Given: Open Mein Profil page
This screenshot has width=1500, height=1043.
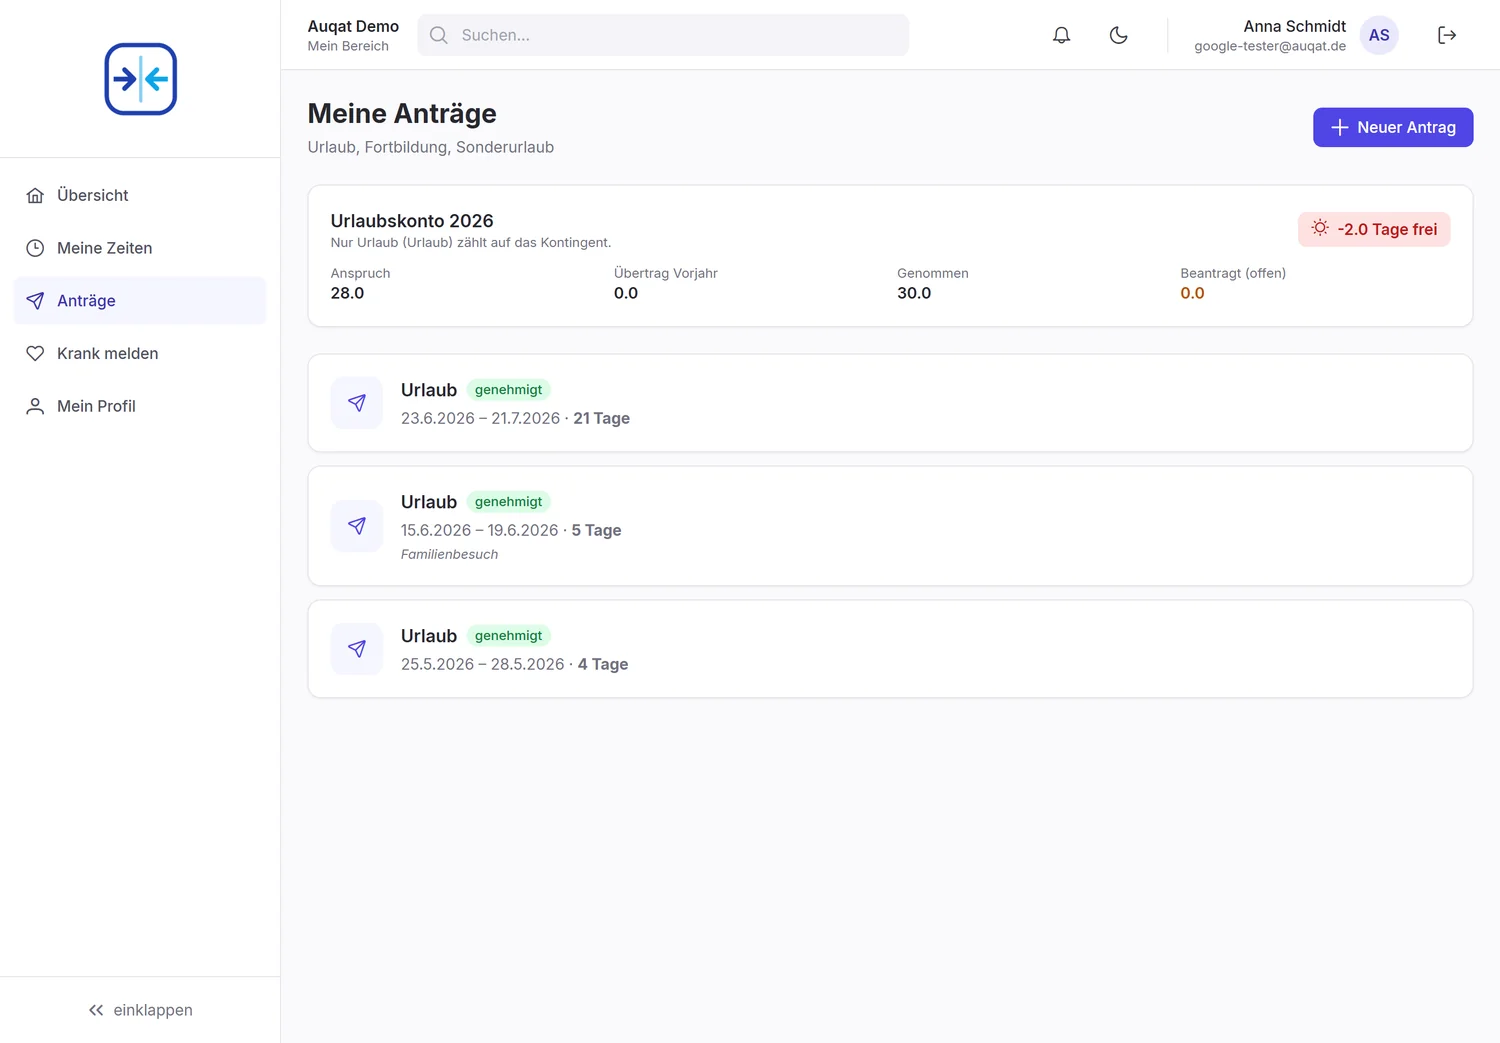Looking at the screenshot, I should point(140,406).
